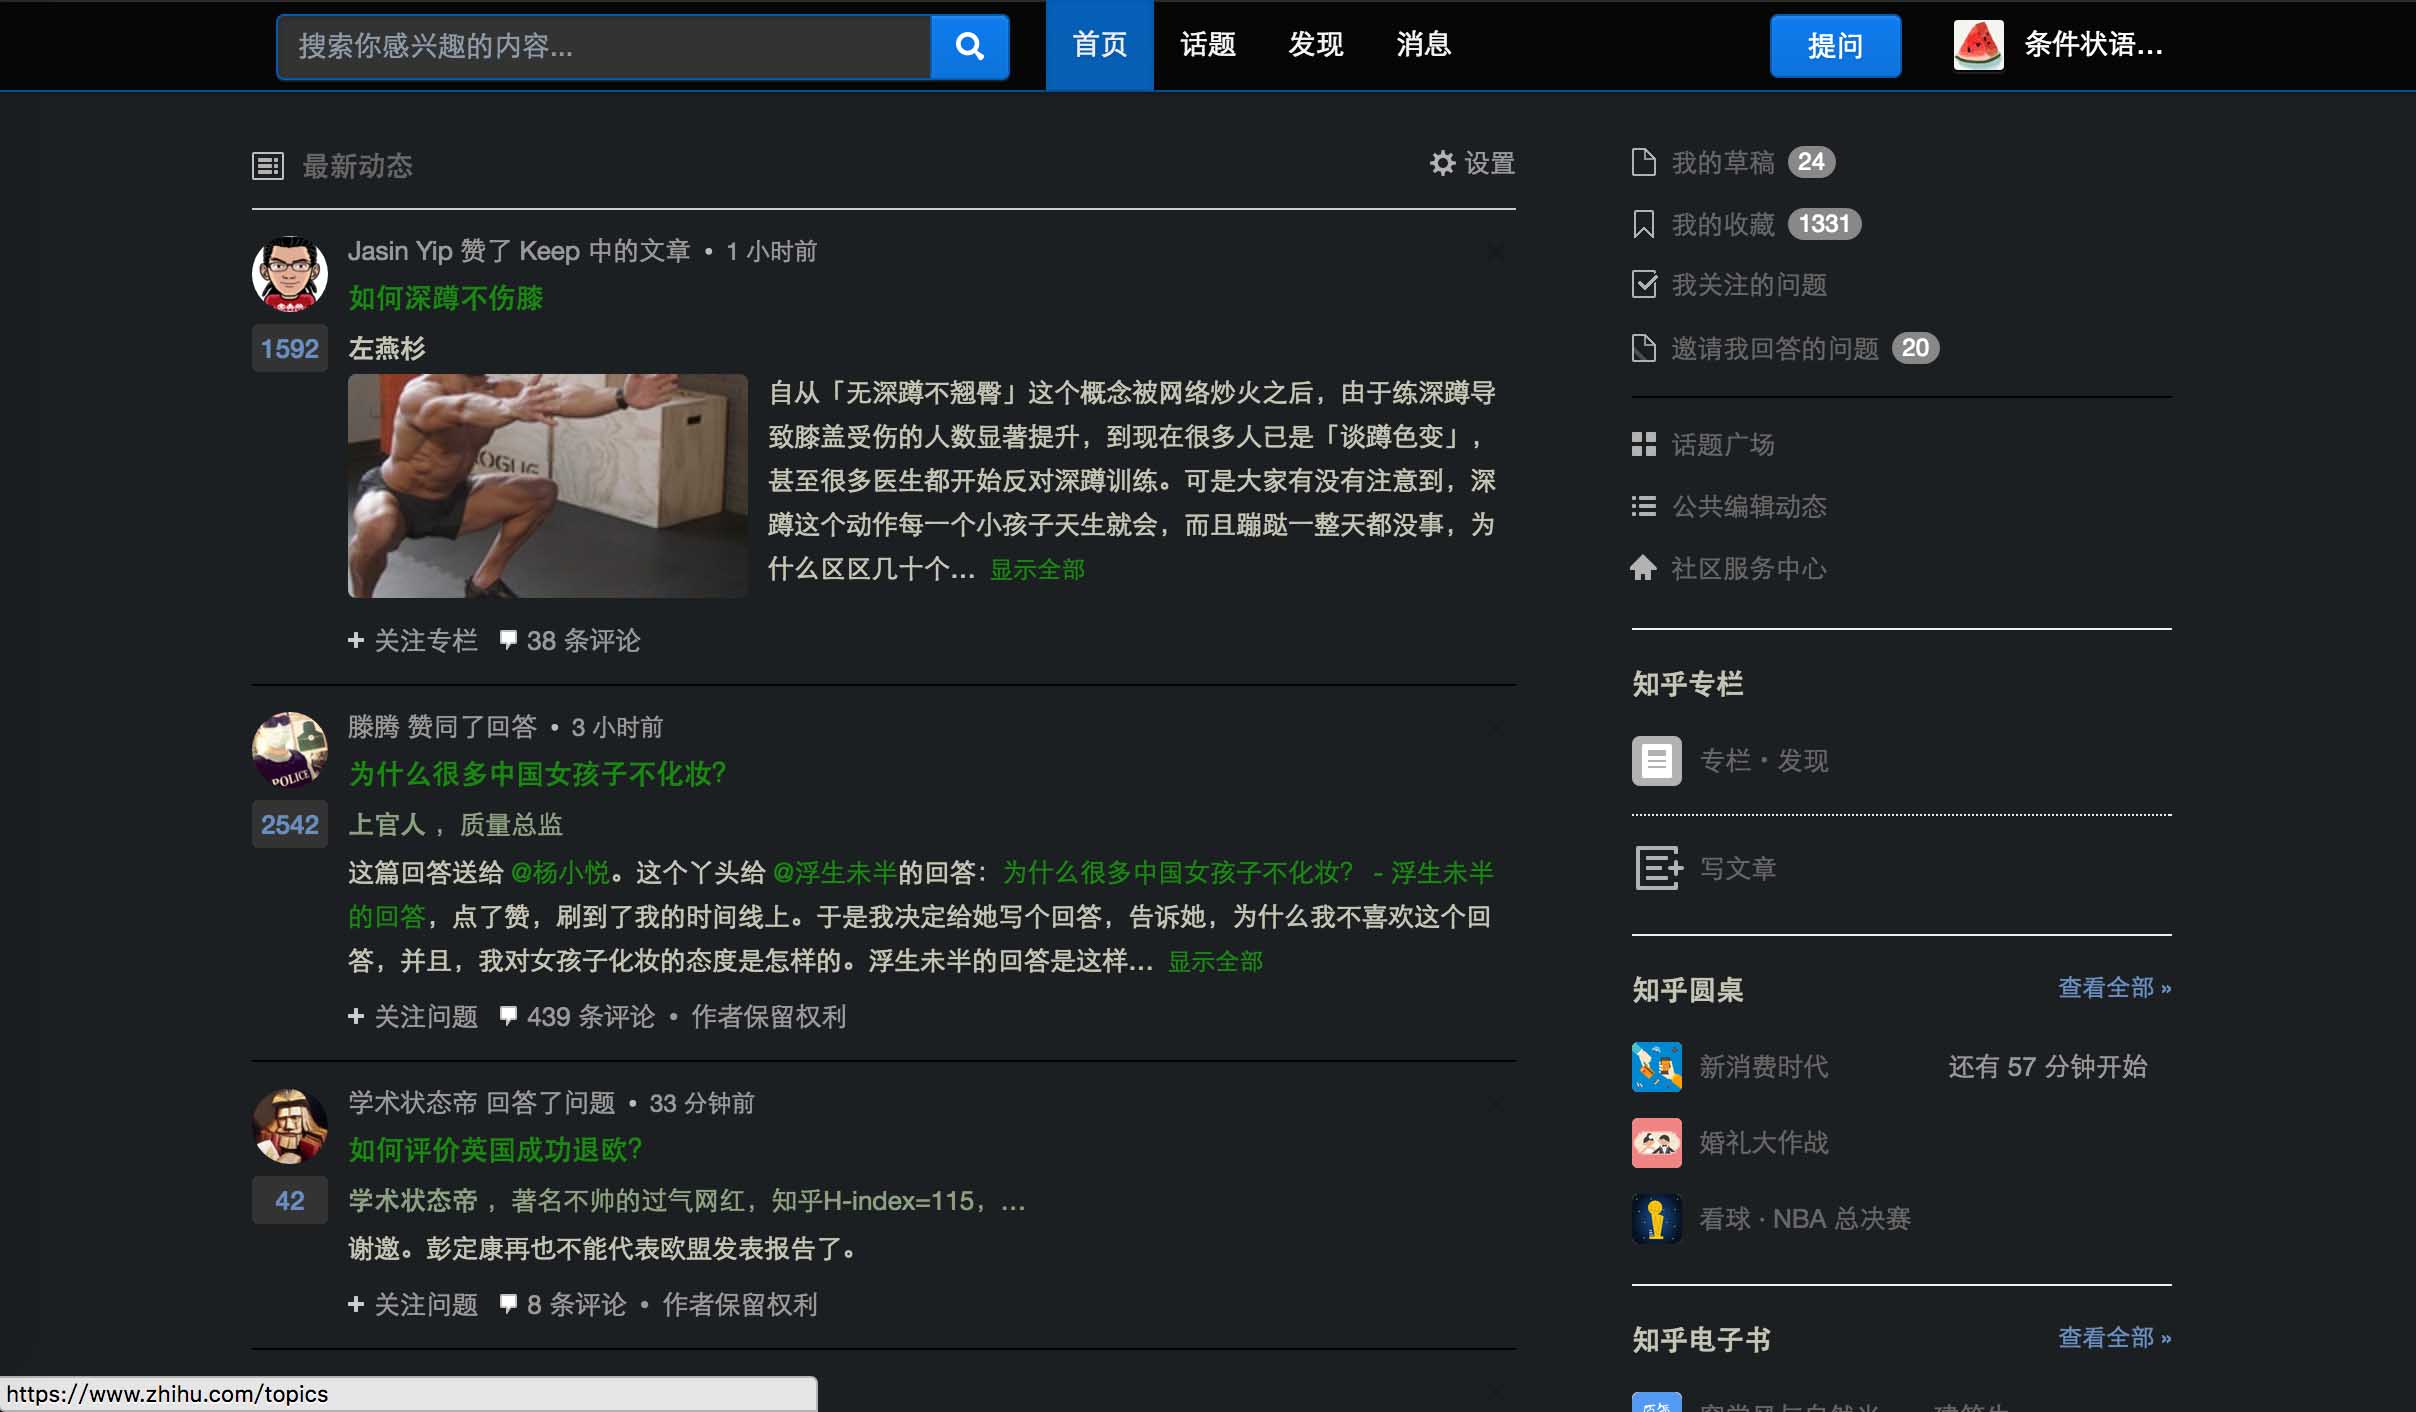This screenshot has width=2416, height=1412.
Task: Click the 1331 collections count badge
Action: pos(1824,224)
